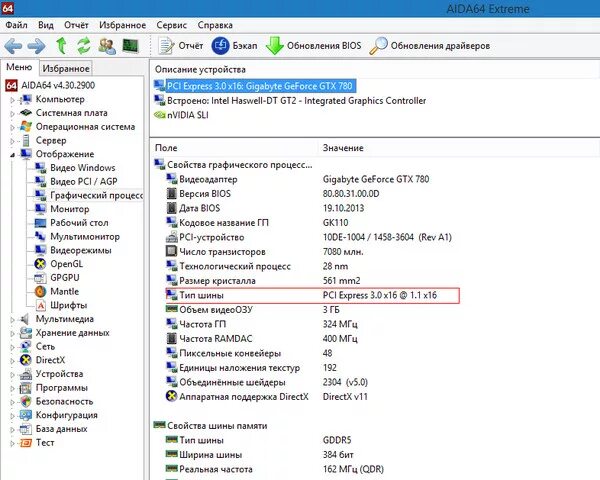
Task: Select Видео Windows tree item
Action: (x=83, y=168)
